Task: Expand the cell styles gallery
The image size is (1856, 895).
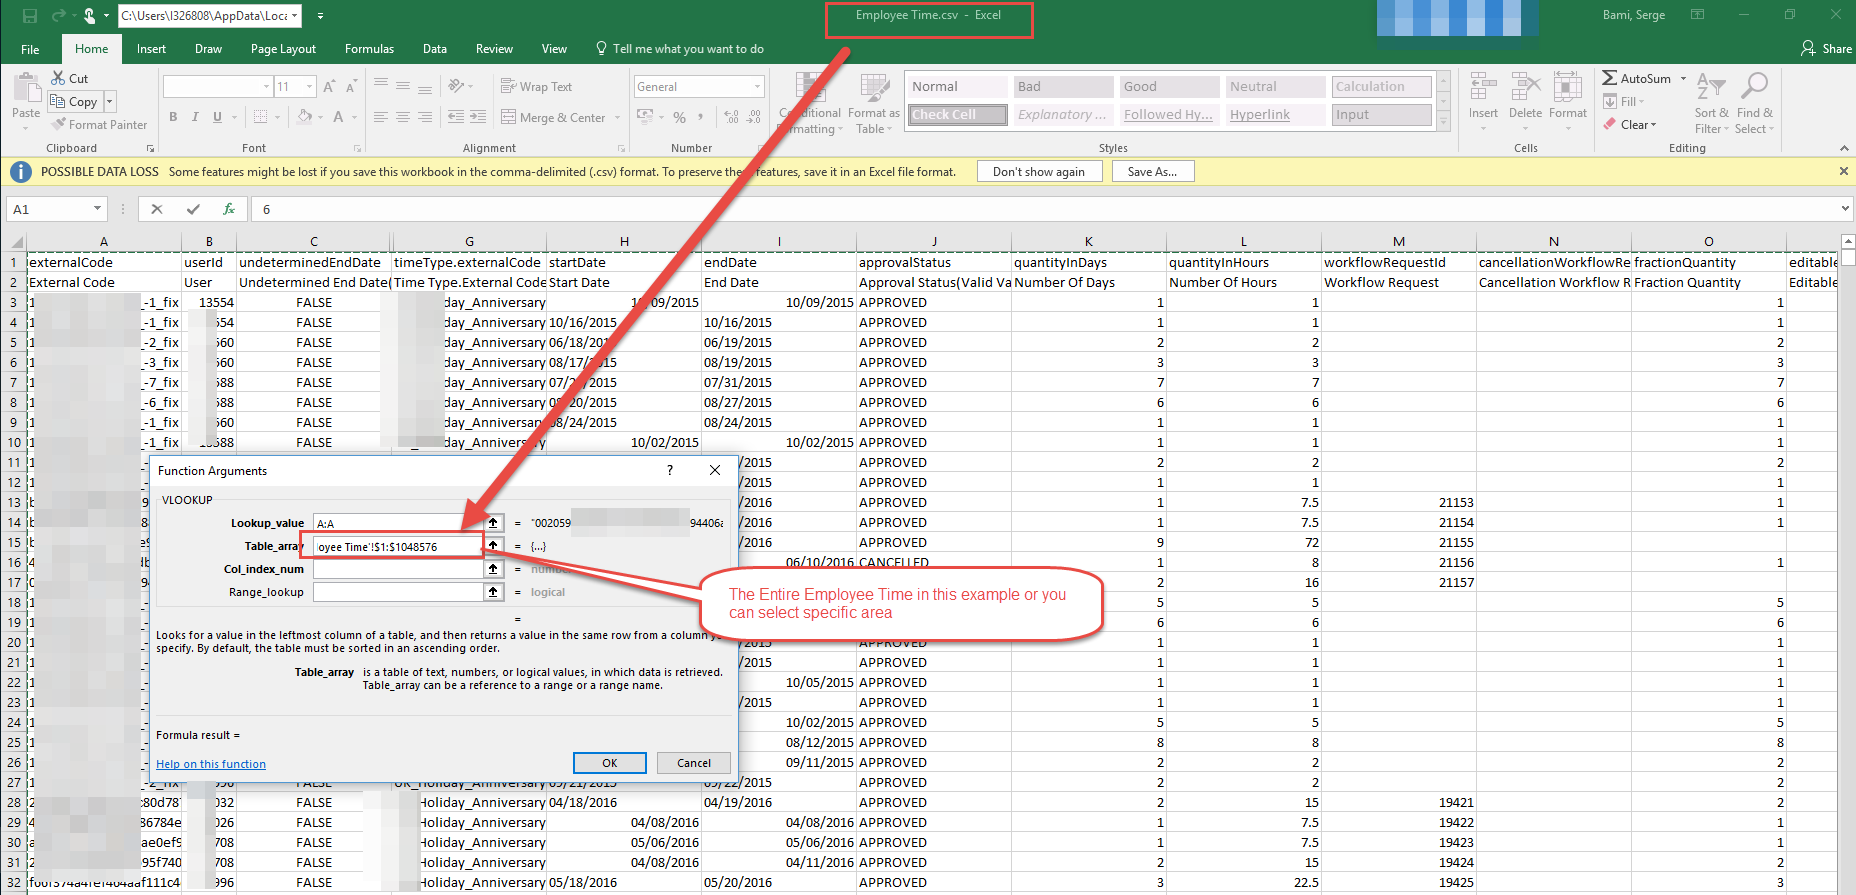Action: (x=1444, y=121)
